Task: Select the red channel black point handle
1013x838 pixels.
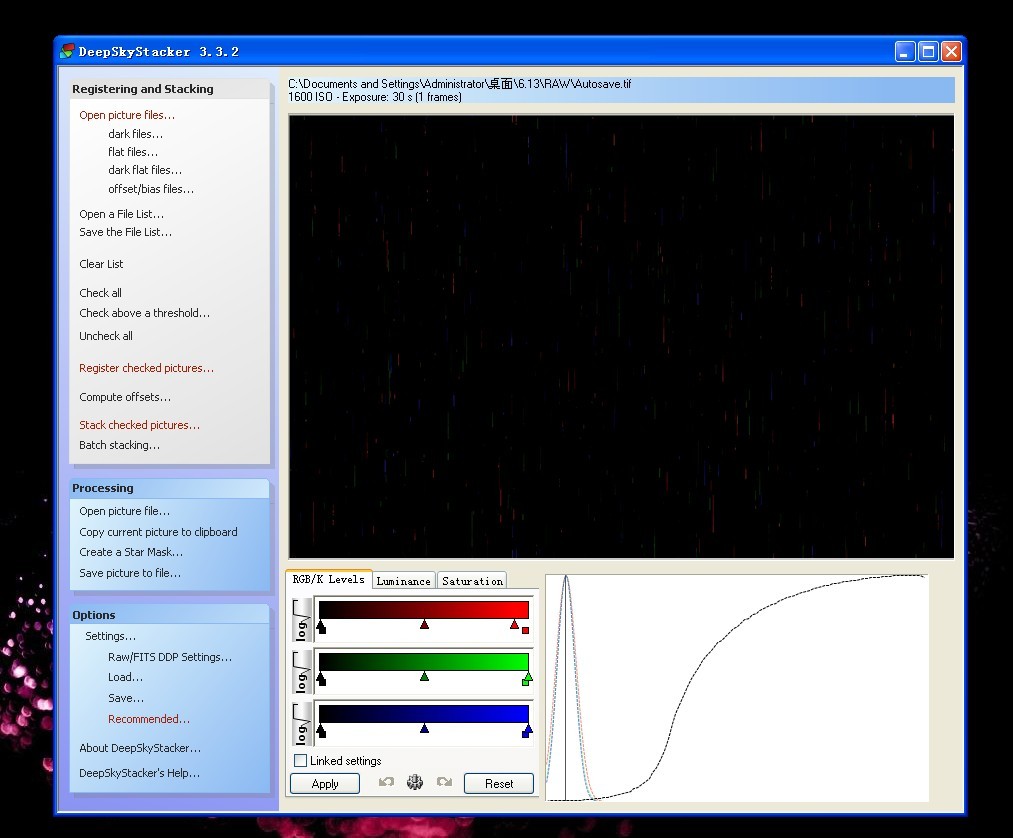Action: [x=321, y=626]
